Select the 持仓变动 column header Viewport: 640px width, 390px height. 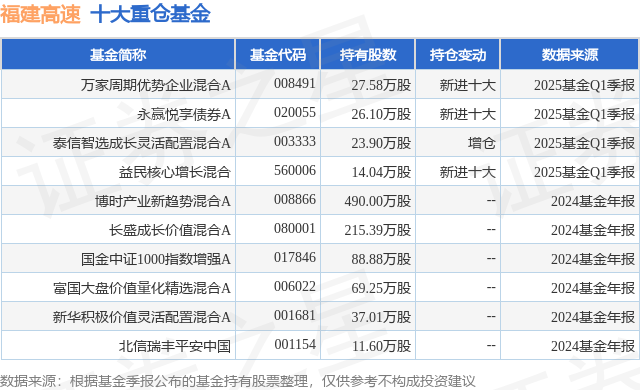[458, 55]
